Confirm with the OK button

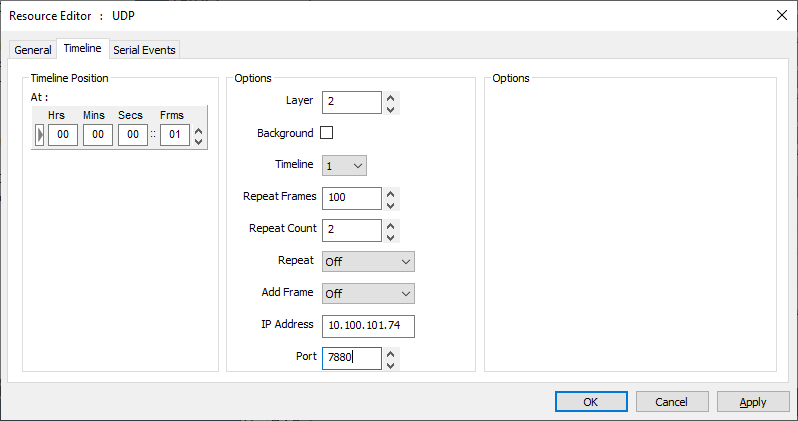pos(591,402)
